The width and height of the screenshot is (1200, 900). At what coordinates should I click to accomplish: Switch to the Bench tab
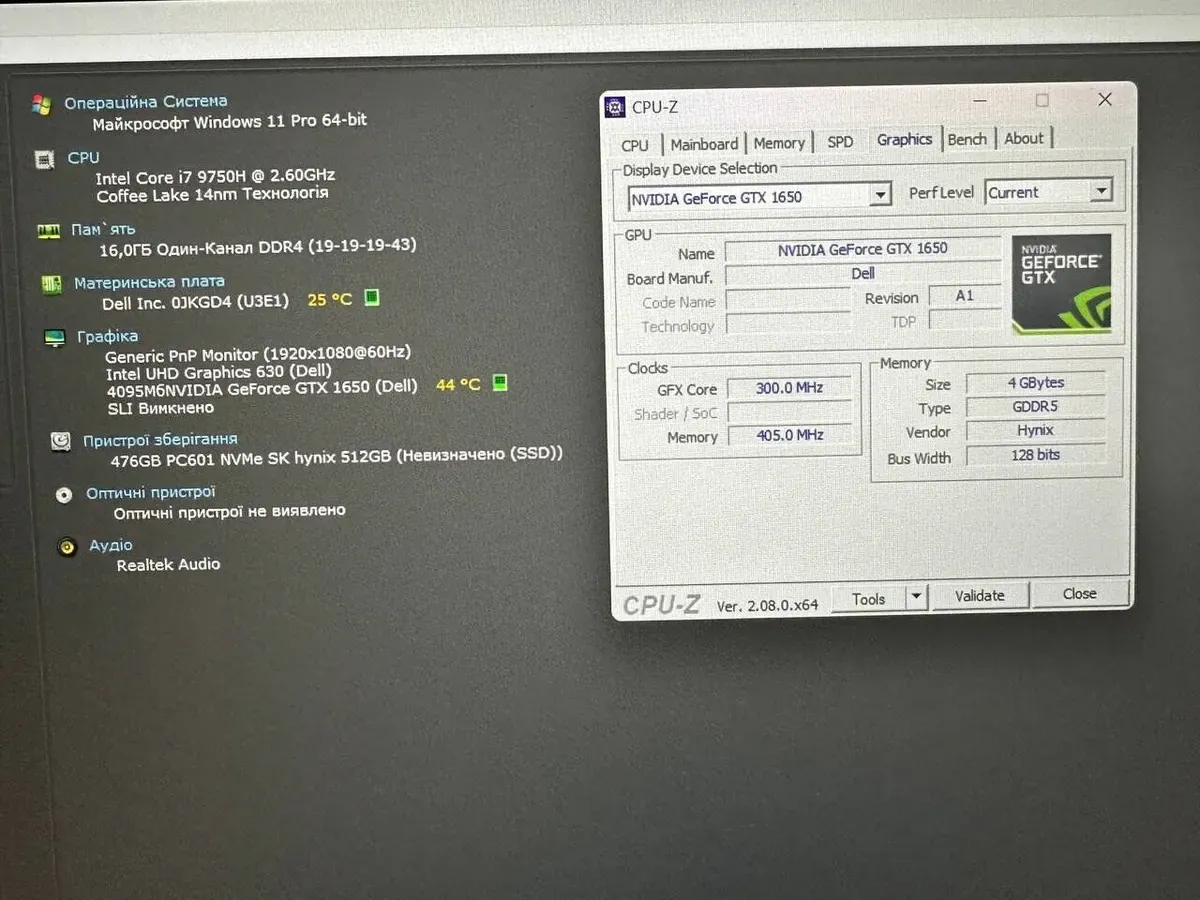coord(967,139)
